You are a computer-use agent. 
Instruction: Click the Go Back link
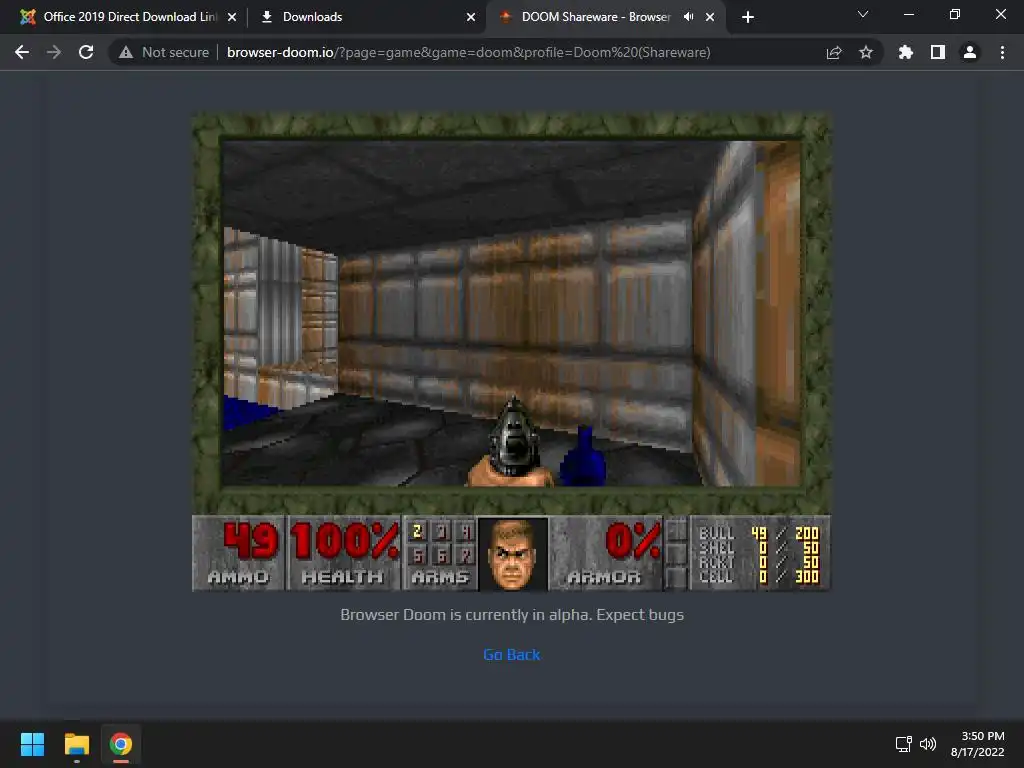[x=511, y=654]
